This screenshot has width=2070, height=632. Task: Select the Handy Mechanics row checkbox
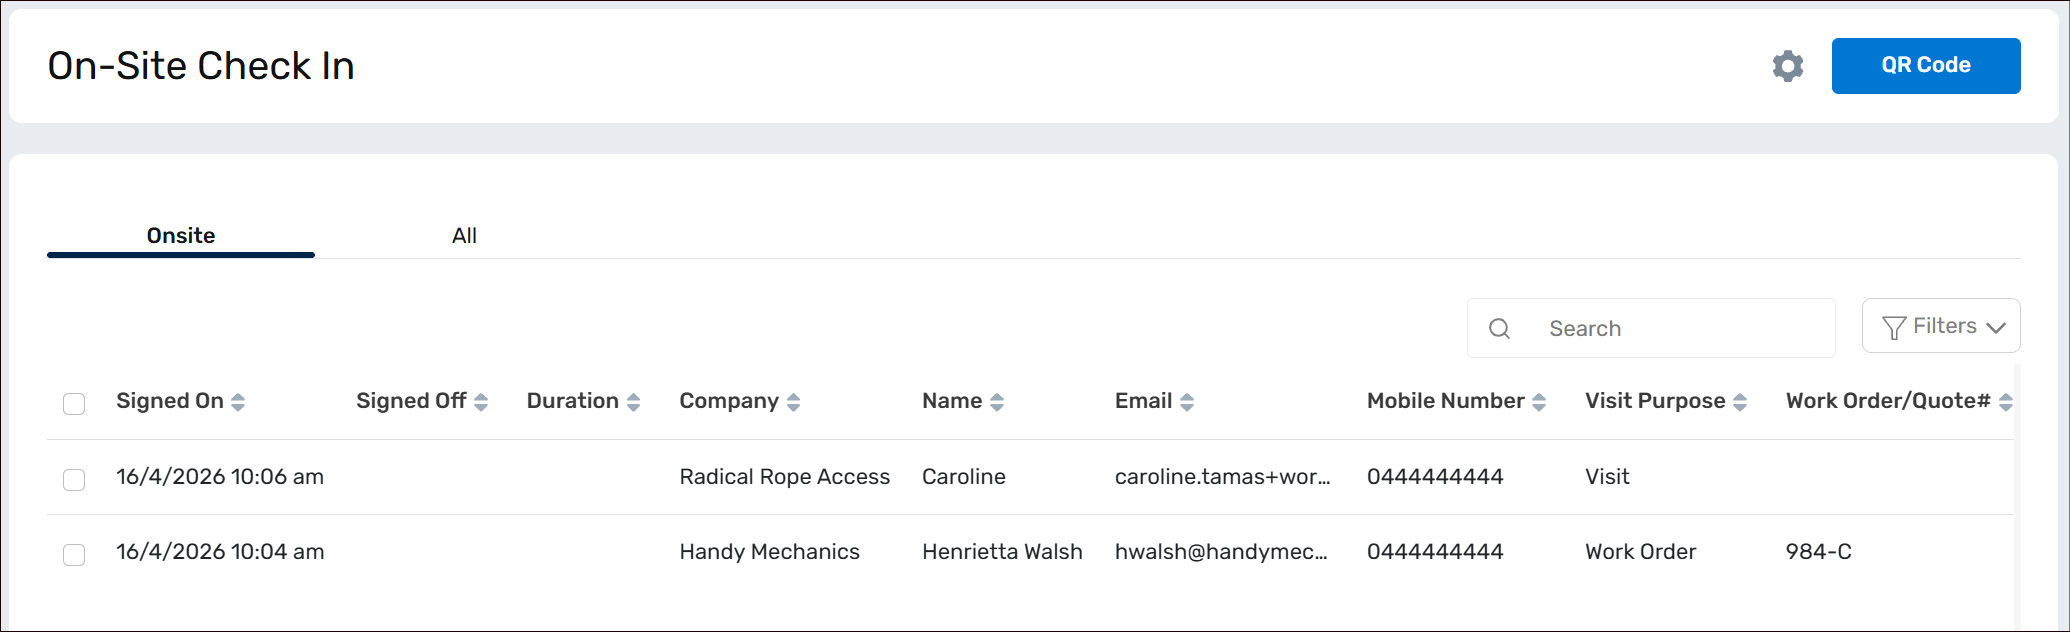74,554
